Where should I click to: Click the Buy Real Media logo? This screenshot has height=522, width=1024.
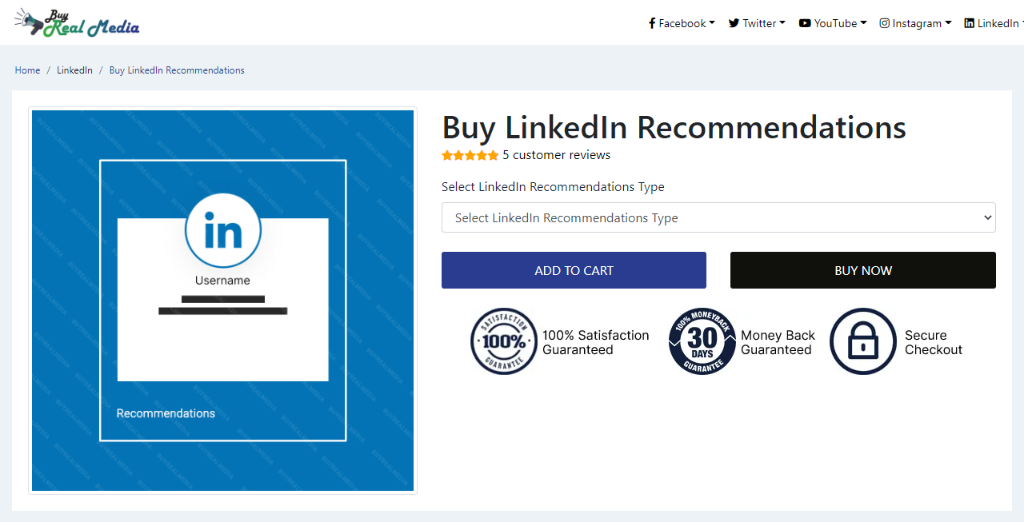[77, 23]
